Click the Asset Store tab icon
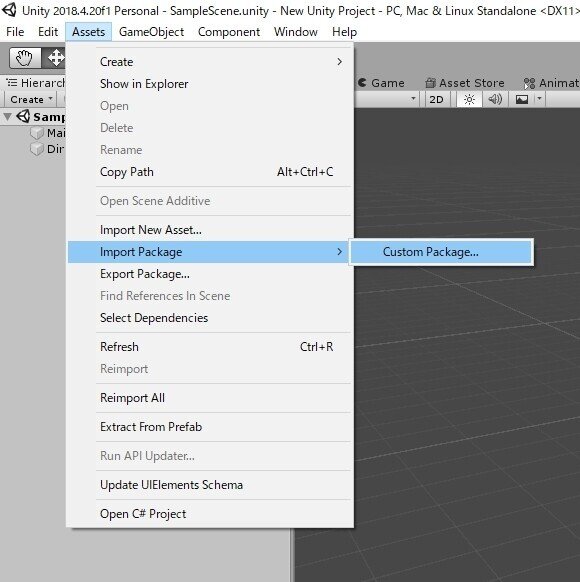This screenshot has width=580, height=582. click(430, 83)
